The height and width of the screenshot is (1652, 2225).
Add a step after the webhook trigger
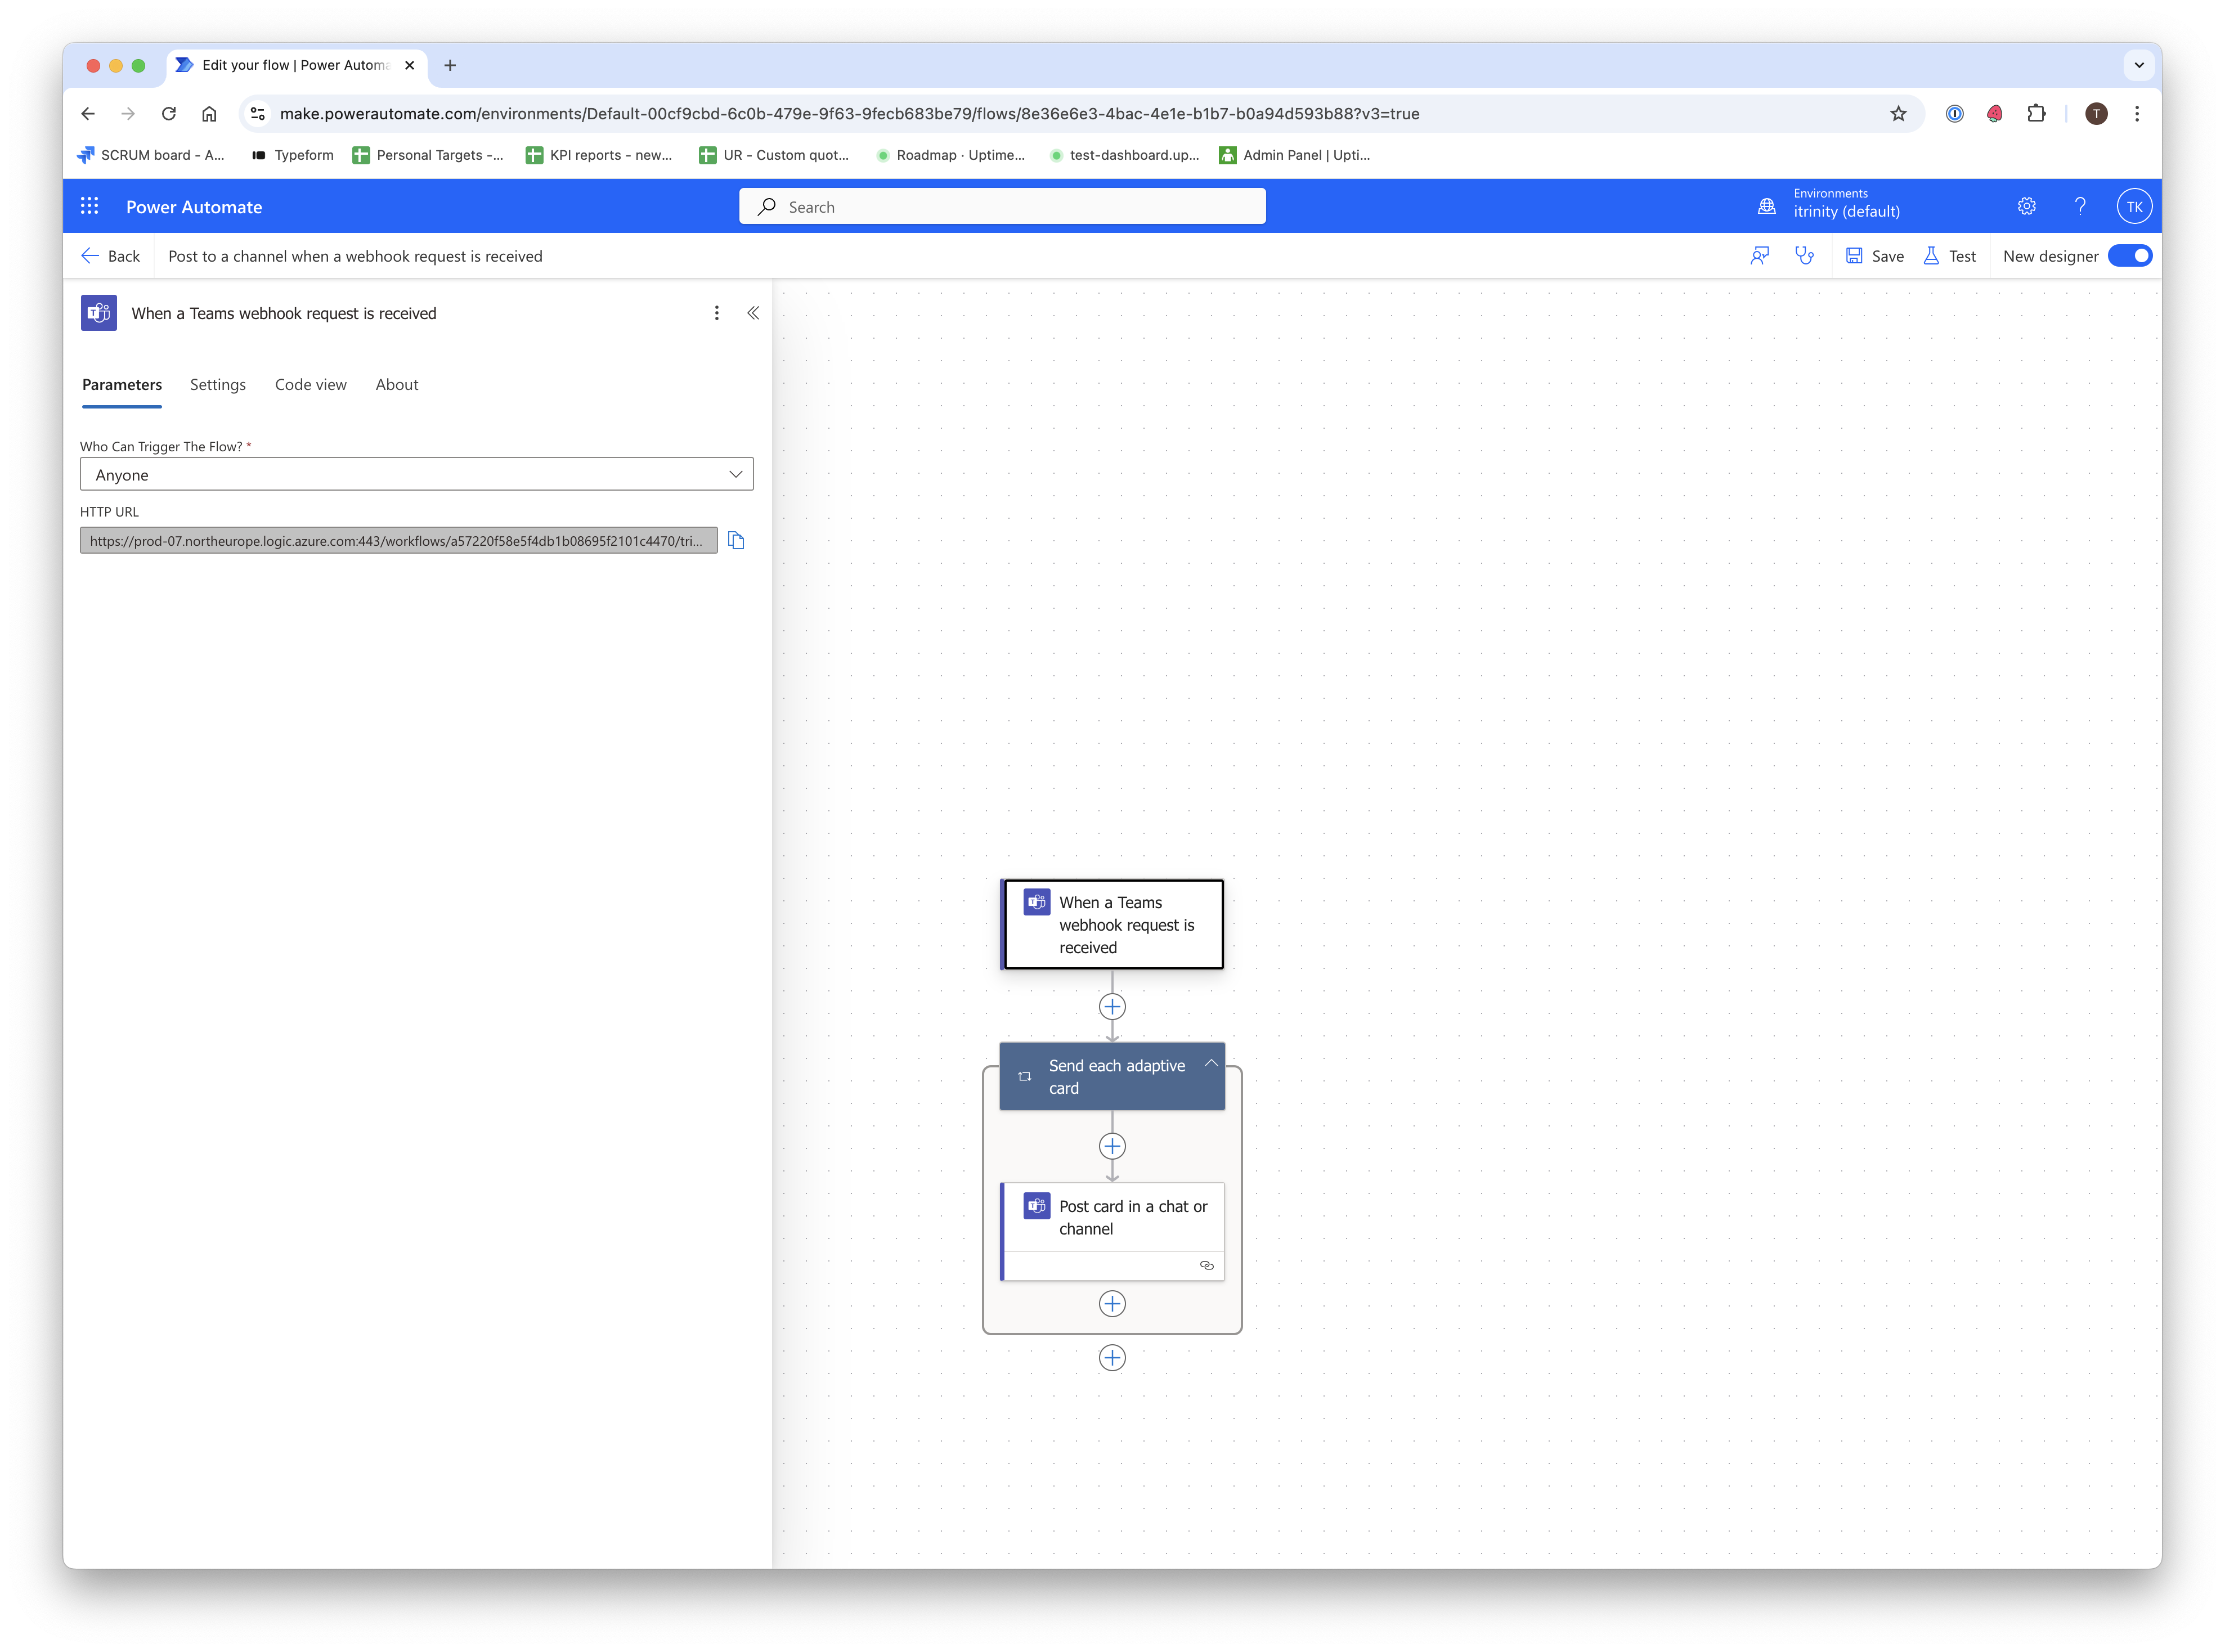[1112, 1006]
